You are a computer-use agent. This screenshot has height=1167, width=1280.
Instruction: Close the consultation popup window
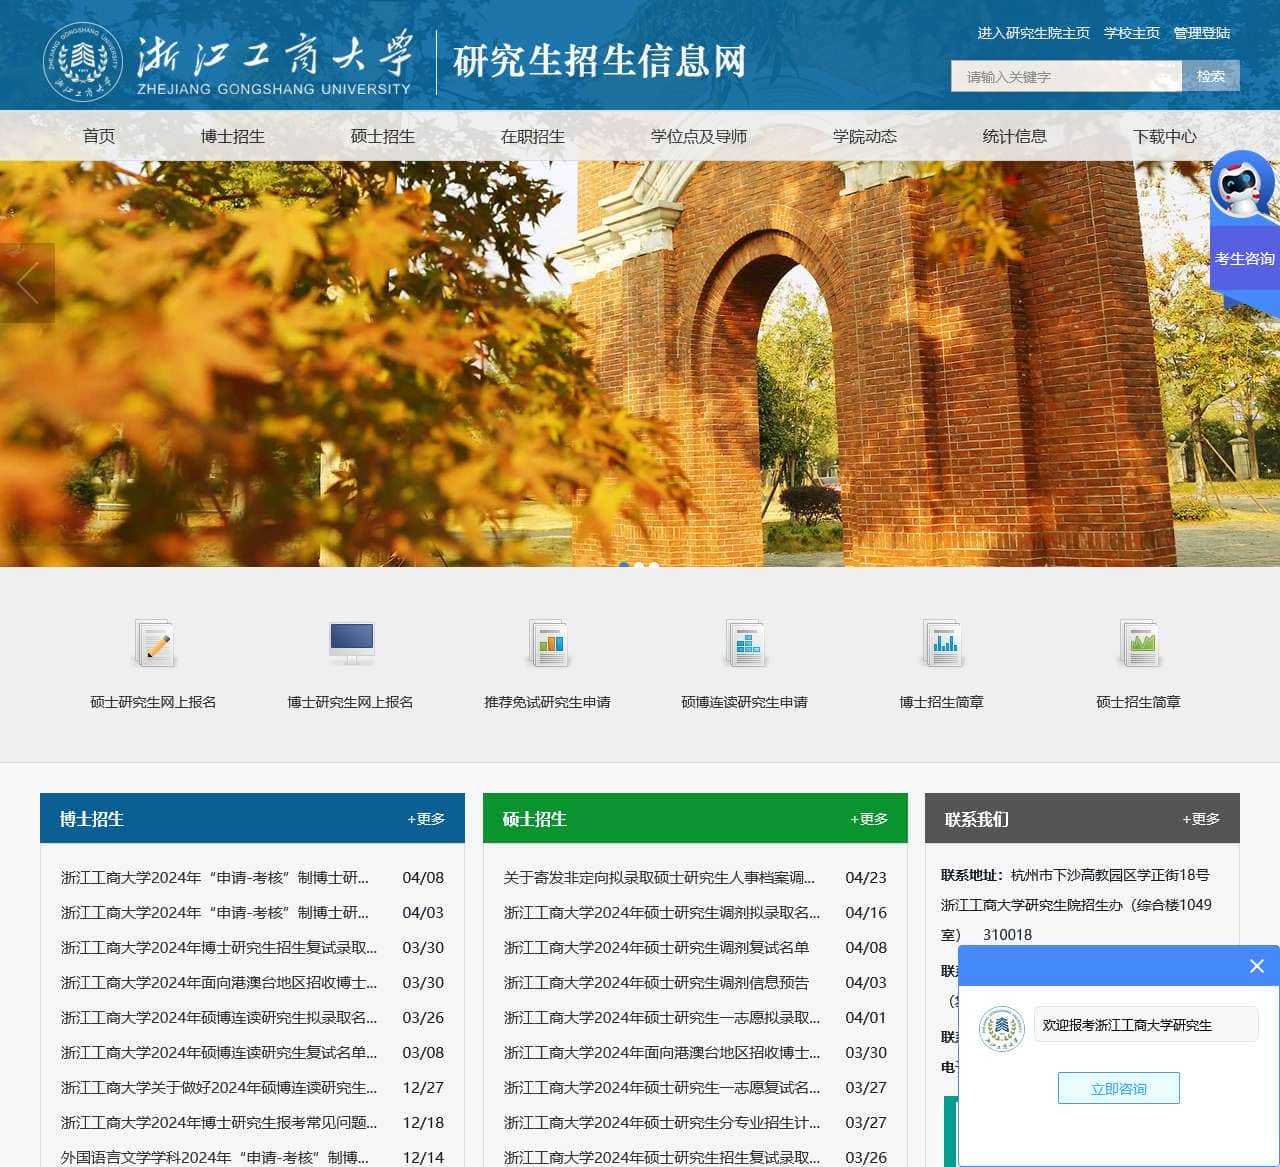click(x=1257, y=966)
